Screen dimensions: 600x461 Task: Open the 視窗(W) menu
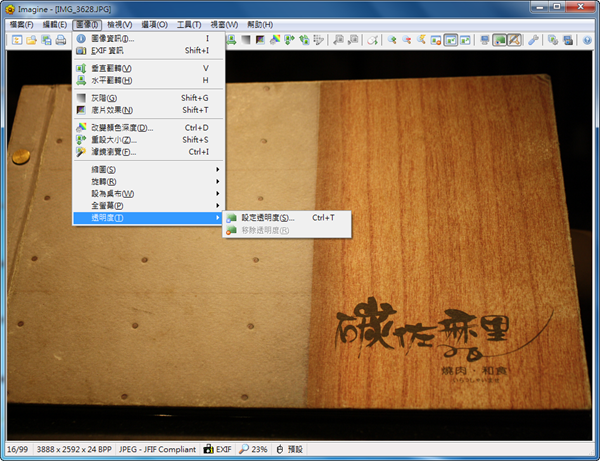point(224,25)
